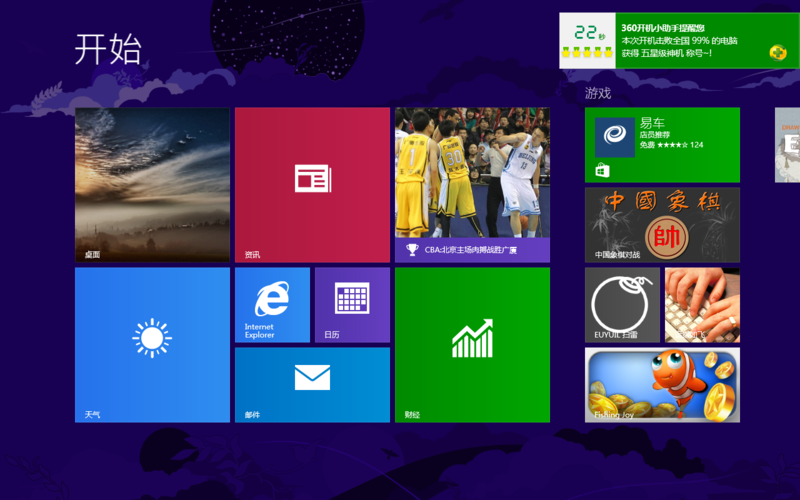This screenshot has width=800, height=500.
Task: Click the 360 shield icon in the notification
Action: (778, 53)
